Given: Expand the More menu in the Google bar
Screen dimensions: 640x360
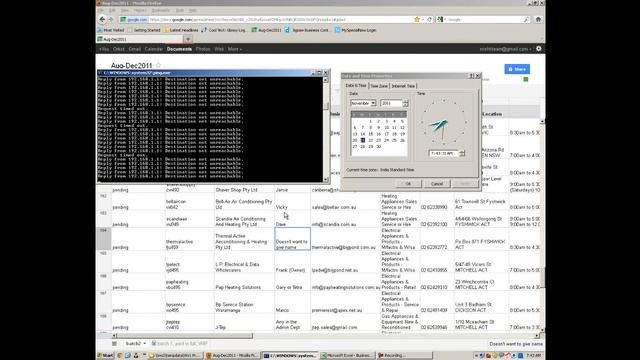Looking at the screenshot, I should [x=235, y=49].
